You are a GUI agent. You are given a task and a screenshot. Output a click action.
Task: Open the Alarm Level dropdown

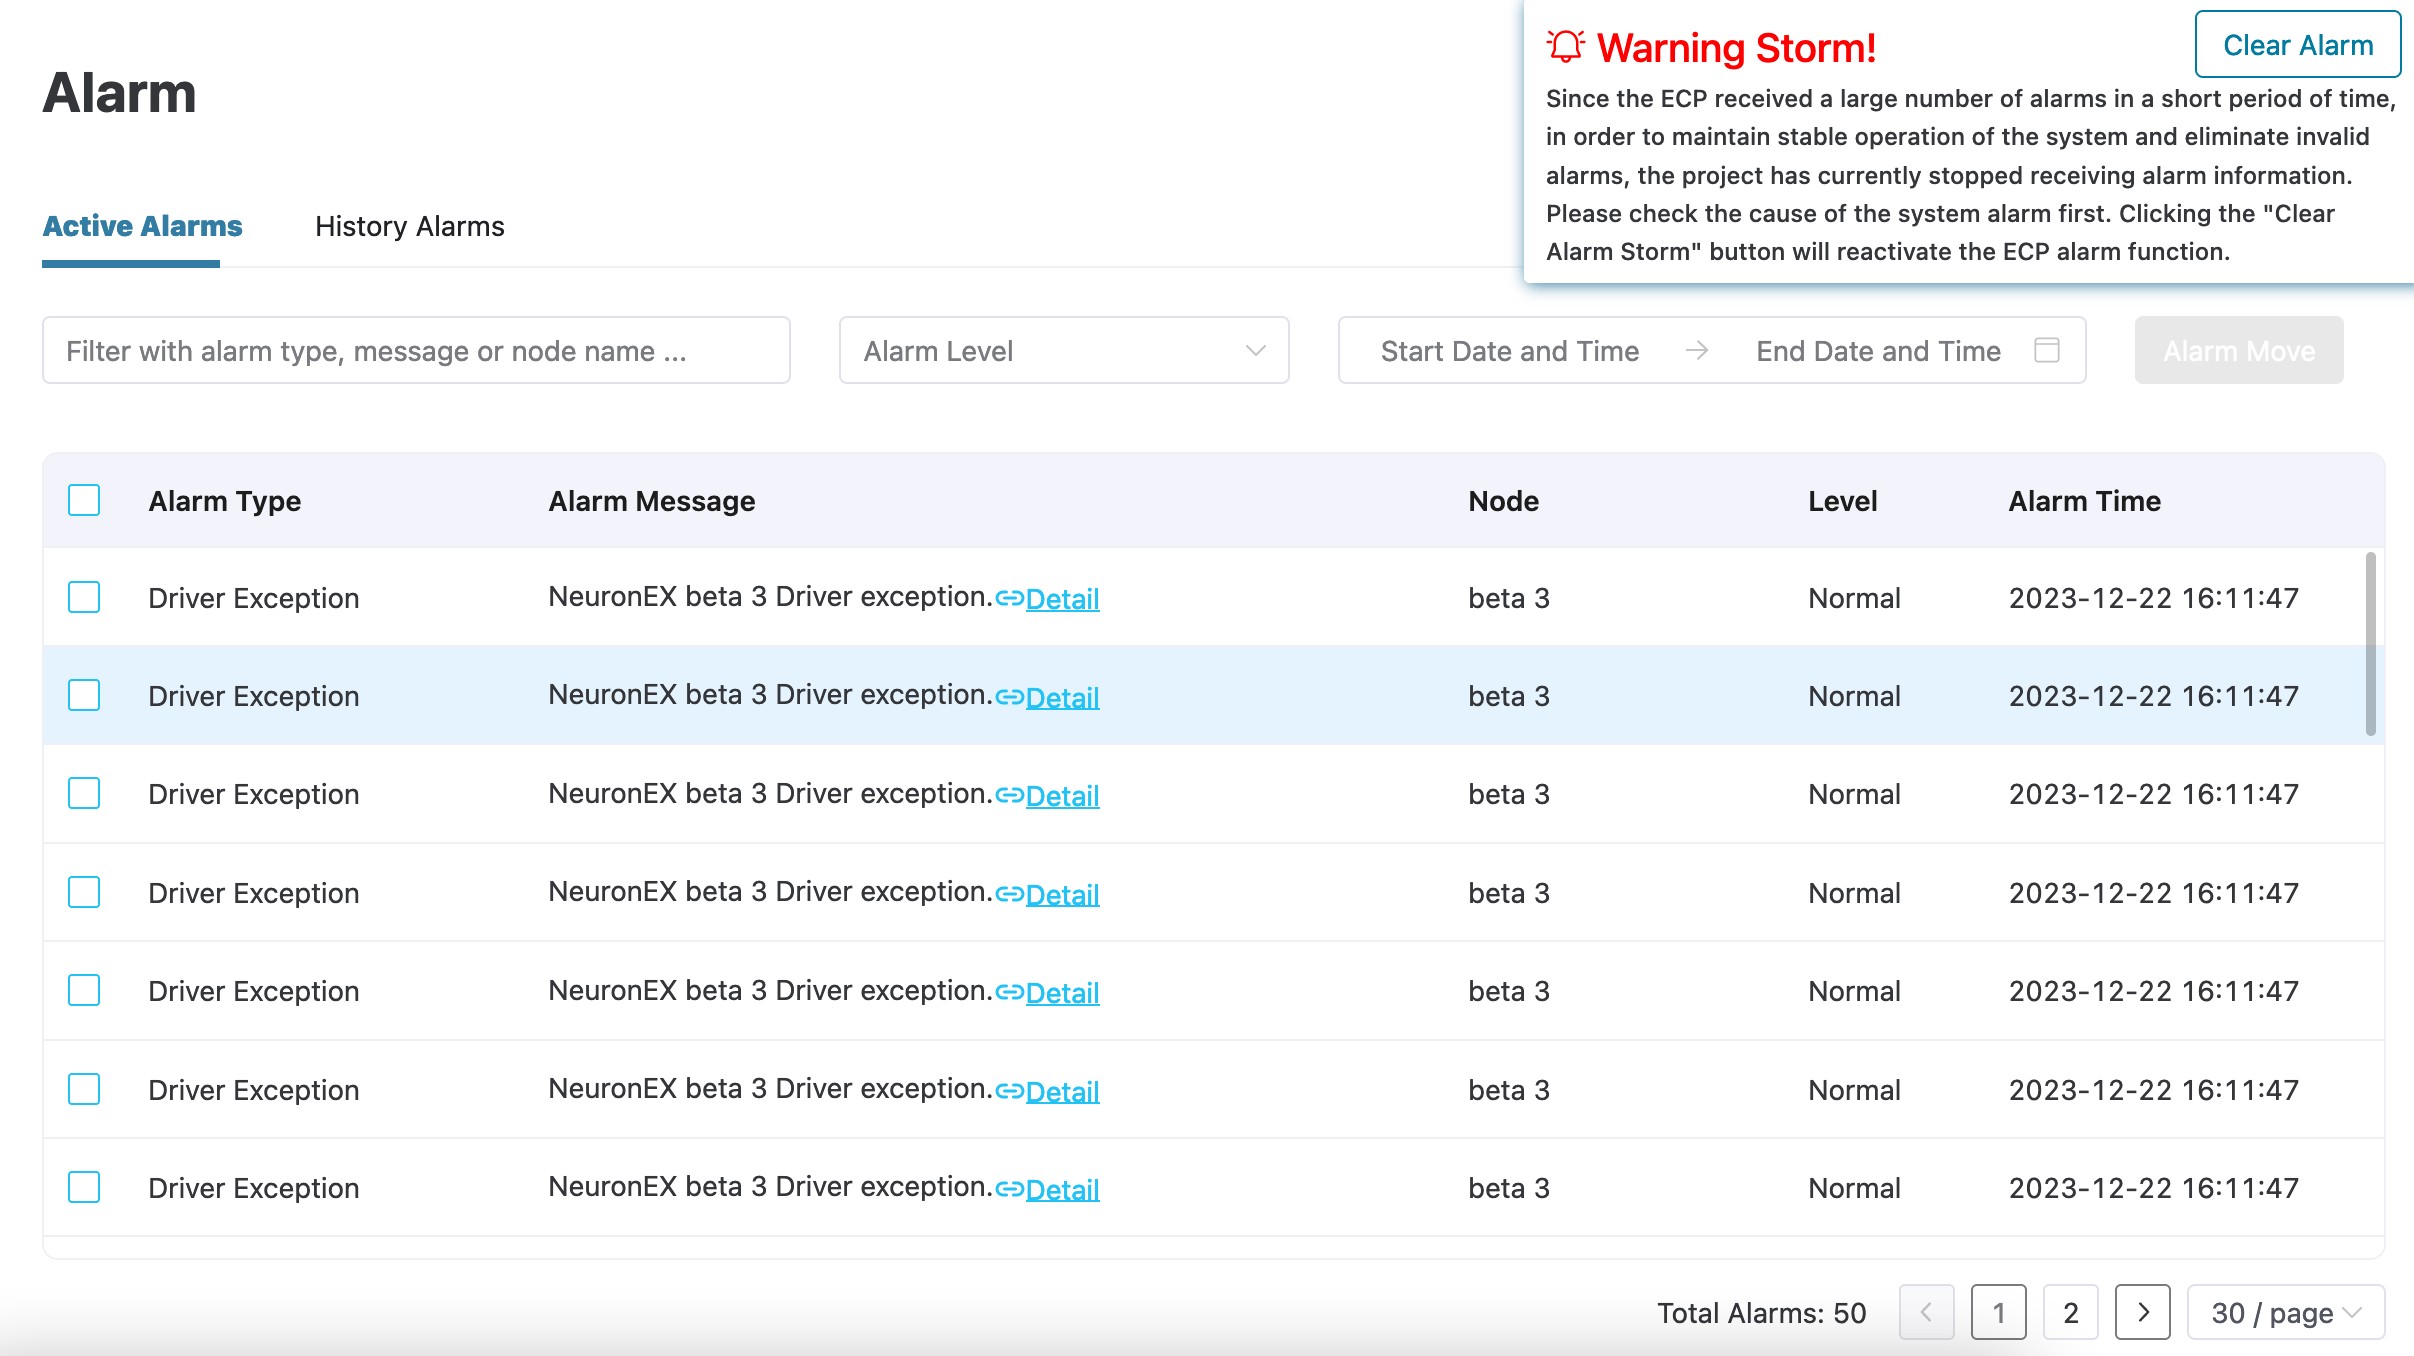coord(1063,350)
